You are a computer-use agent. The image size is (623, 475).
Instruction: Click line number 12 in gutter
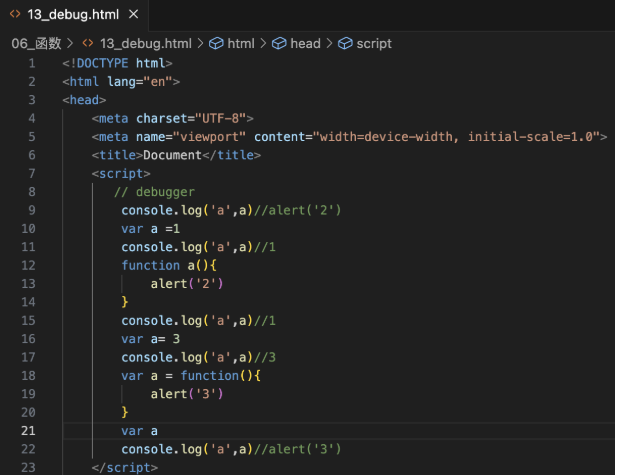pos(28,265)
